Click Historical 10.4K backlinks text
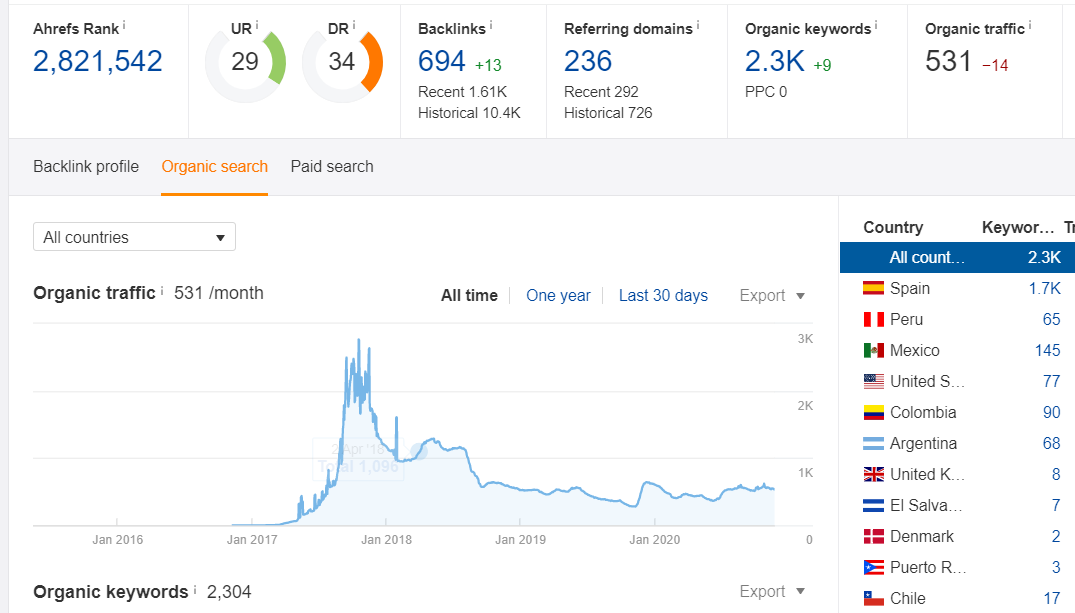This screenshot has height=613, width=1075. click(x=470, y=113)
